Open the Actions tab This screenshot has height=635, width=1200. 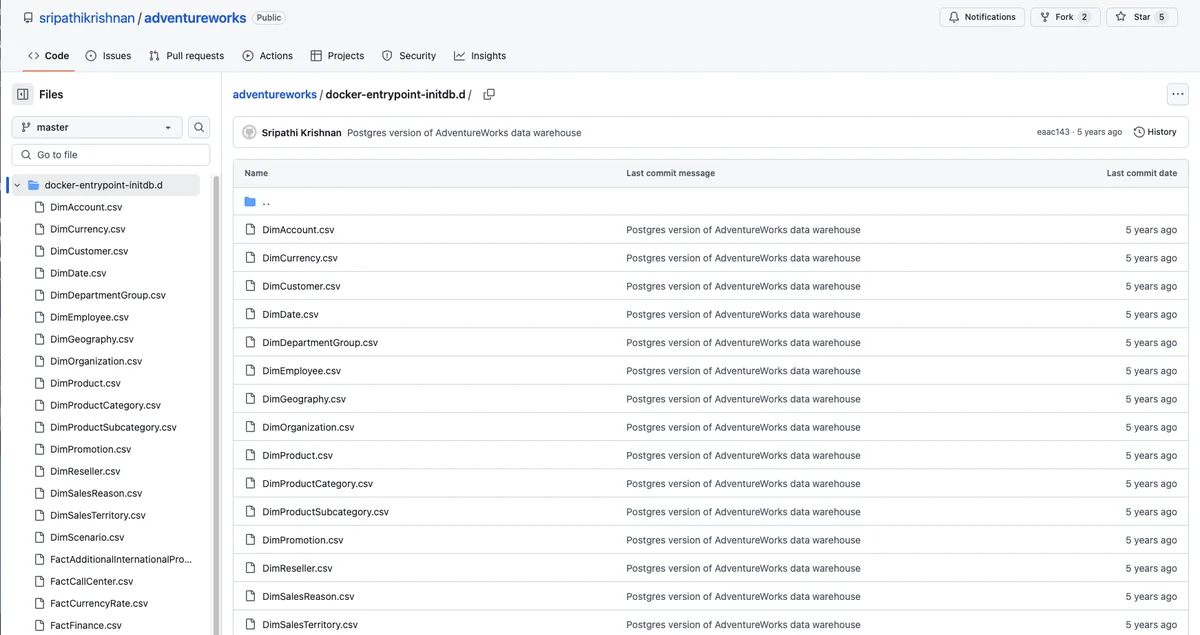[x=267, y=56]
